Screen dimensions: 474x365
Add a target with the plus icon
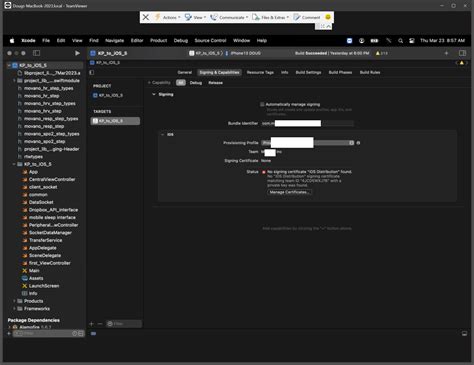coord(92,324)
